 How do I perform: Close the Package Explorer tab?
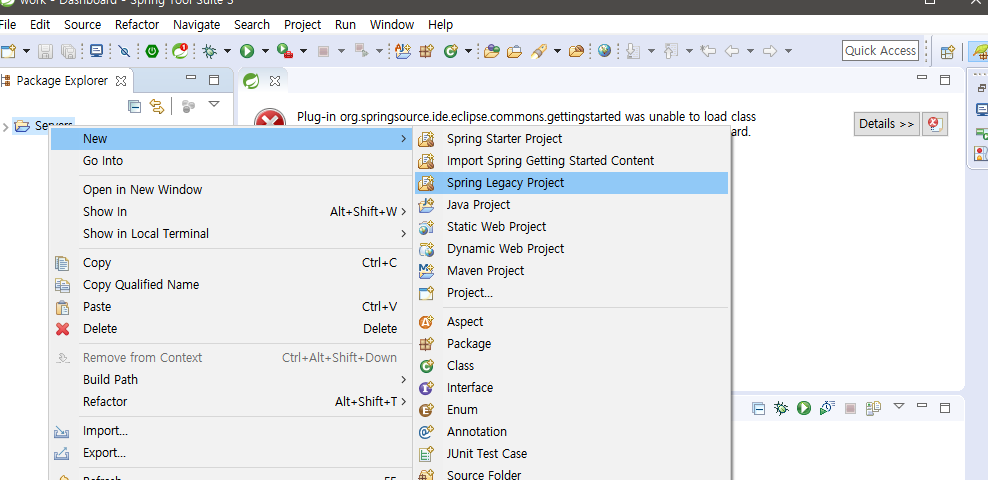click(x=121, y=81)
